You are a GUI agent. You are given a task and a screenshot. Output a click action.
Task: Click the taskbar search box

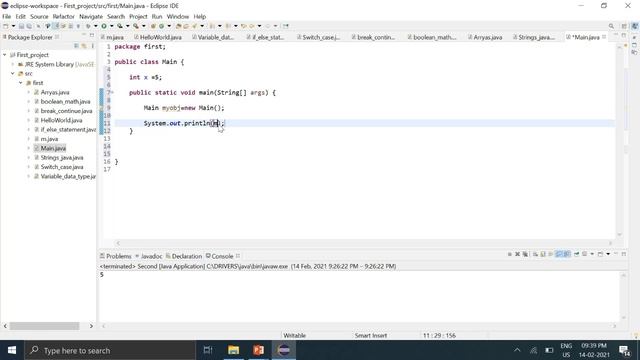[110, 350]
